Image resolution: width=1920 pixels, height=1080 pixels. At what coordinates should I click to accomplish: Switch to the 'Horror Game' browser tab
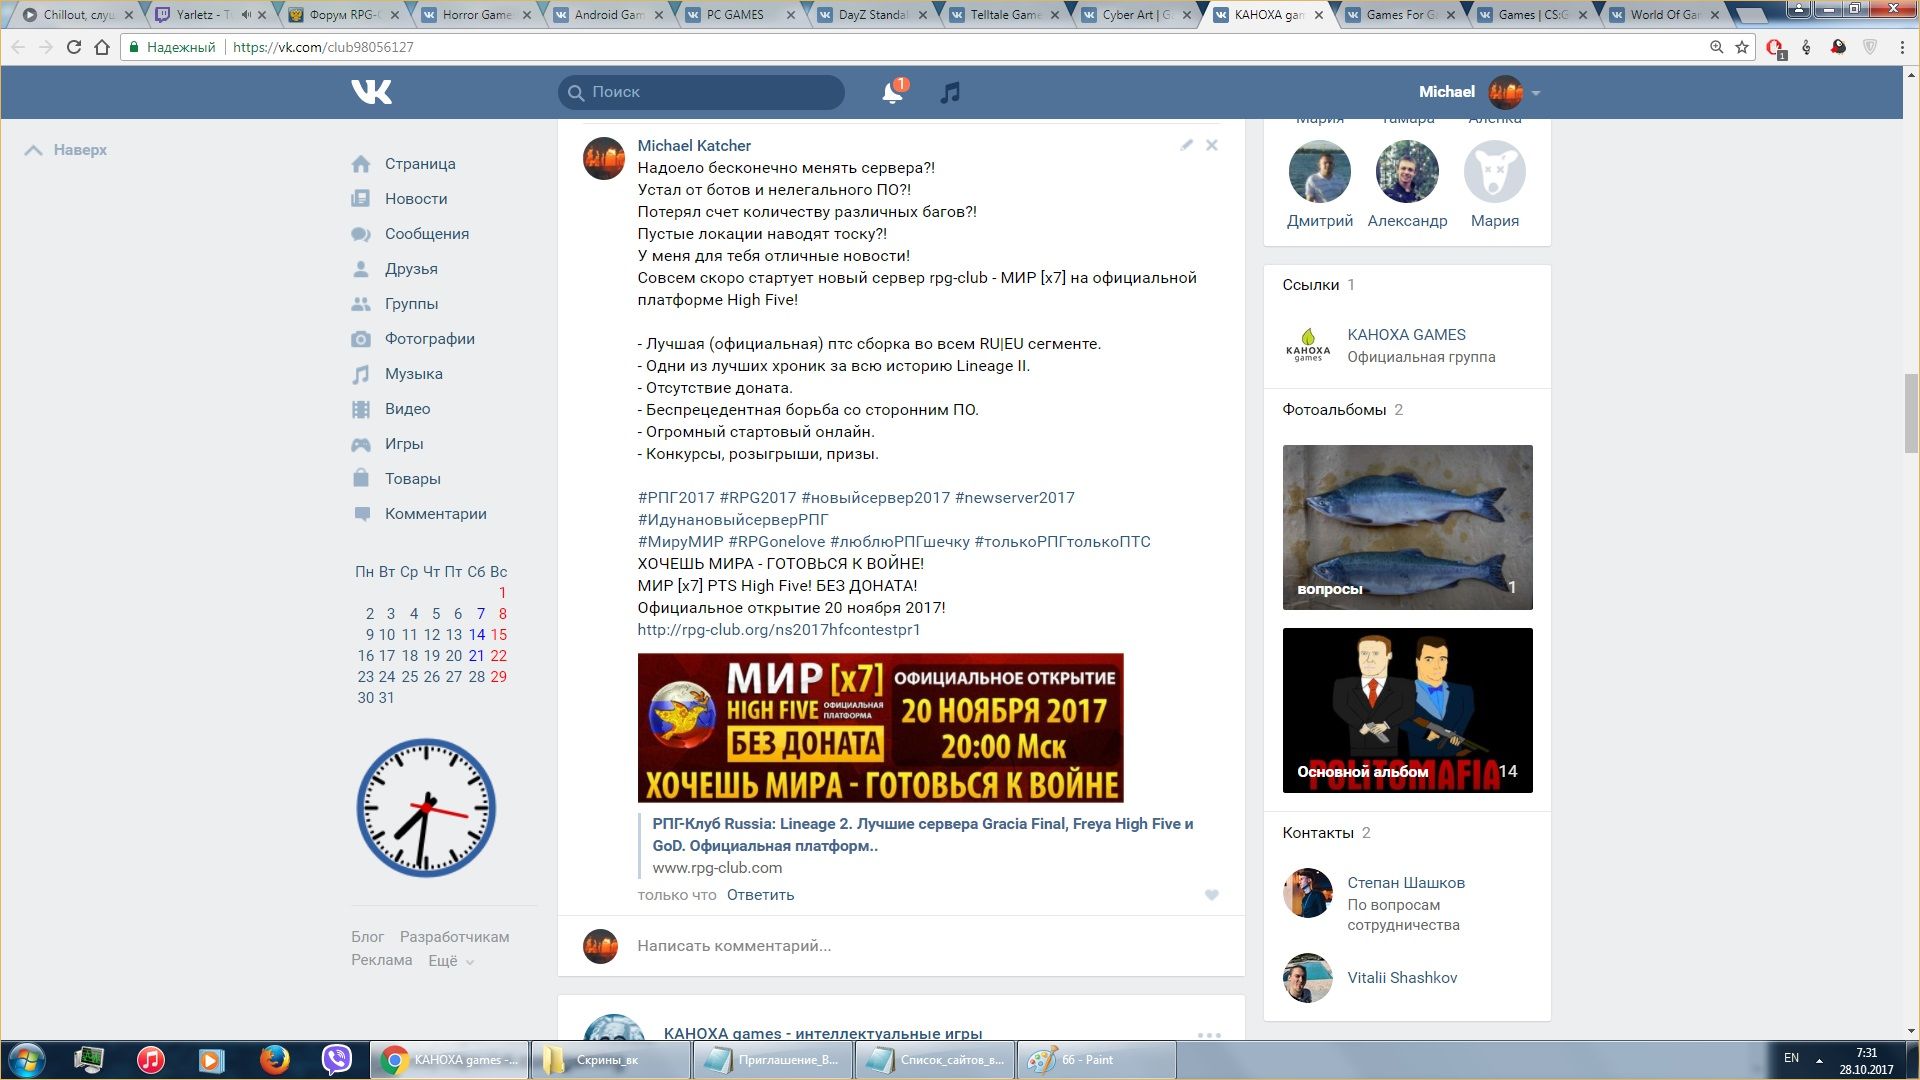click(x=476, y=15)
